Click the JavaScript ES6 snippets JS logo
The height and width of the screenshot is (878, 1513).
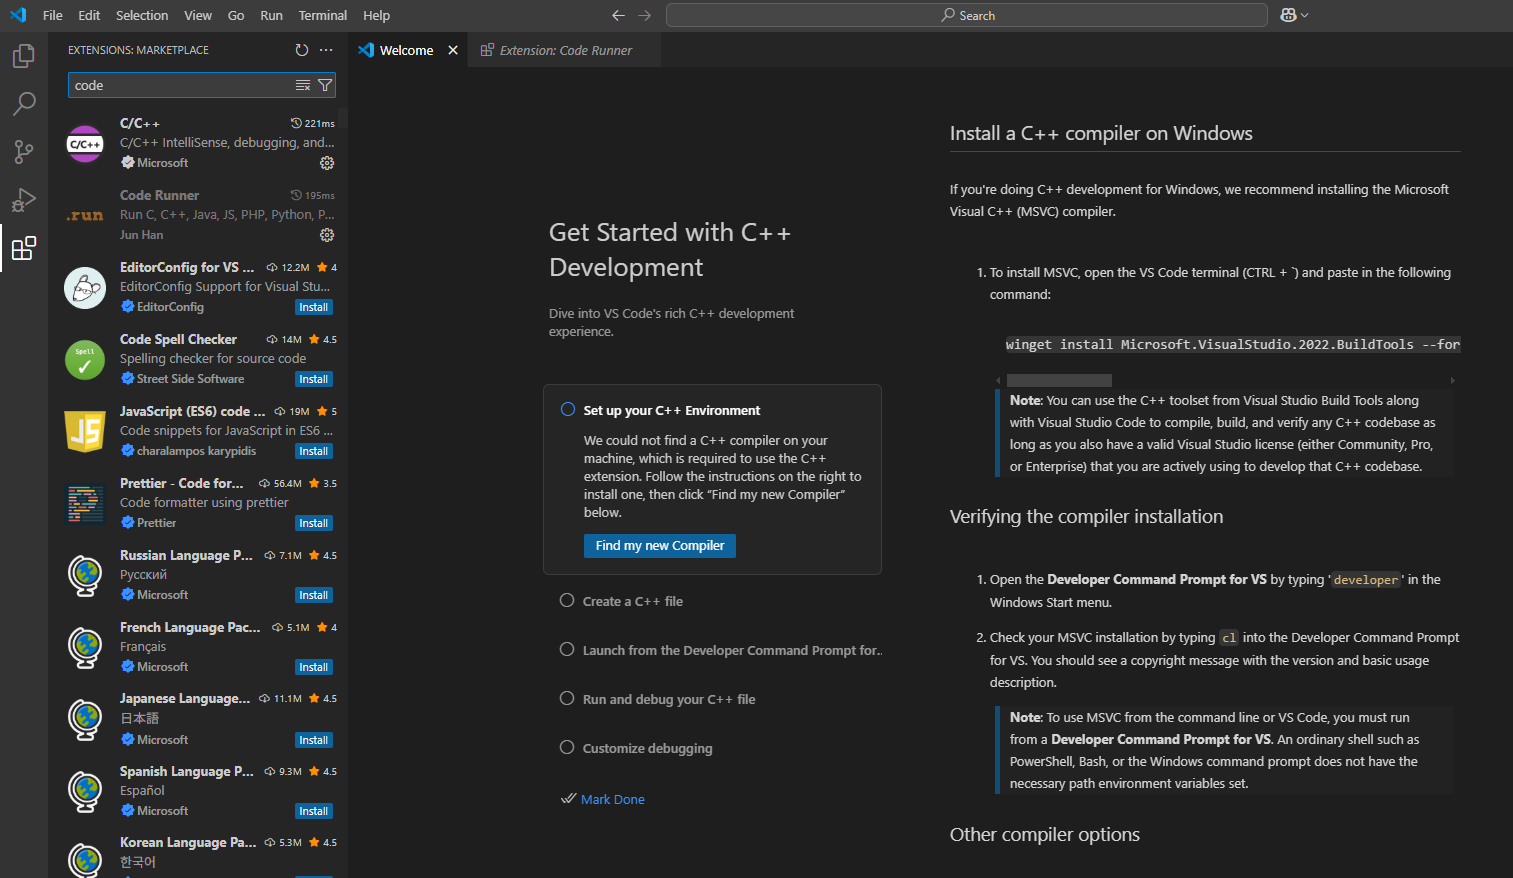(x=85, y=432)
